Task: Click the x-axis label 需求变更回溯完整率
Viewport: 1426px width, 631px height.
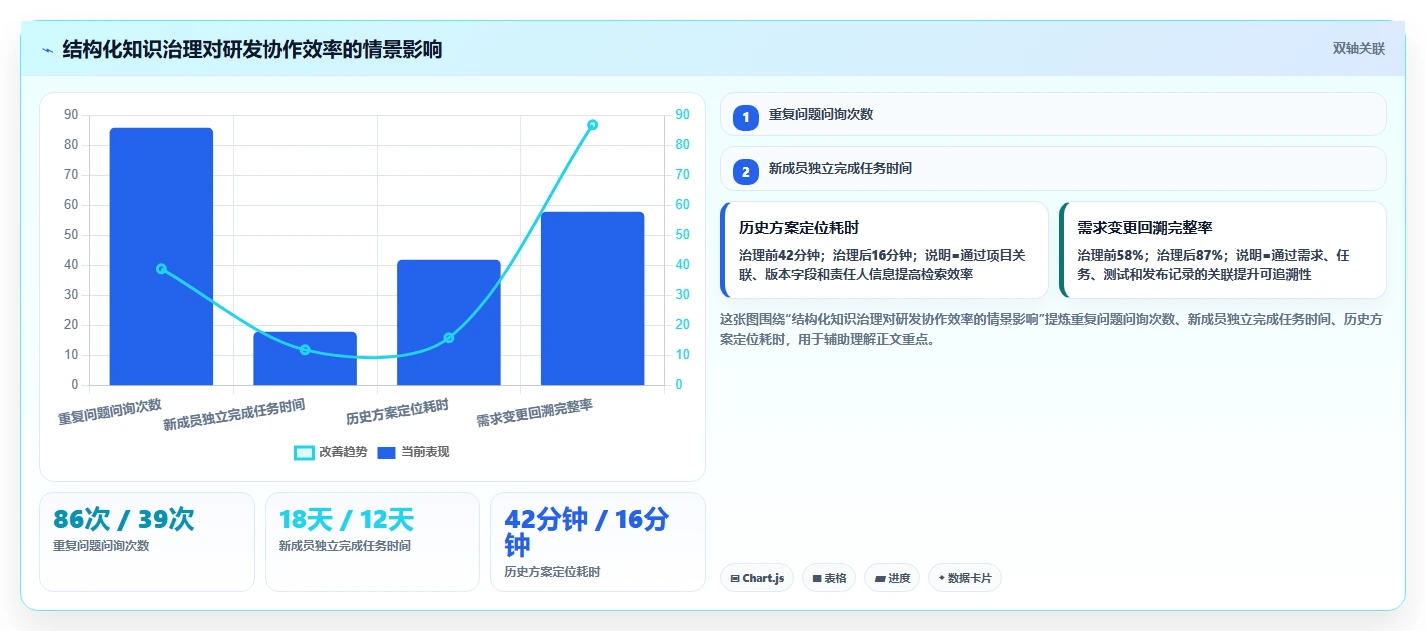Action: tap(535, 413)
